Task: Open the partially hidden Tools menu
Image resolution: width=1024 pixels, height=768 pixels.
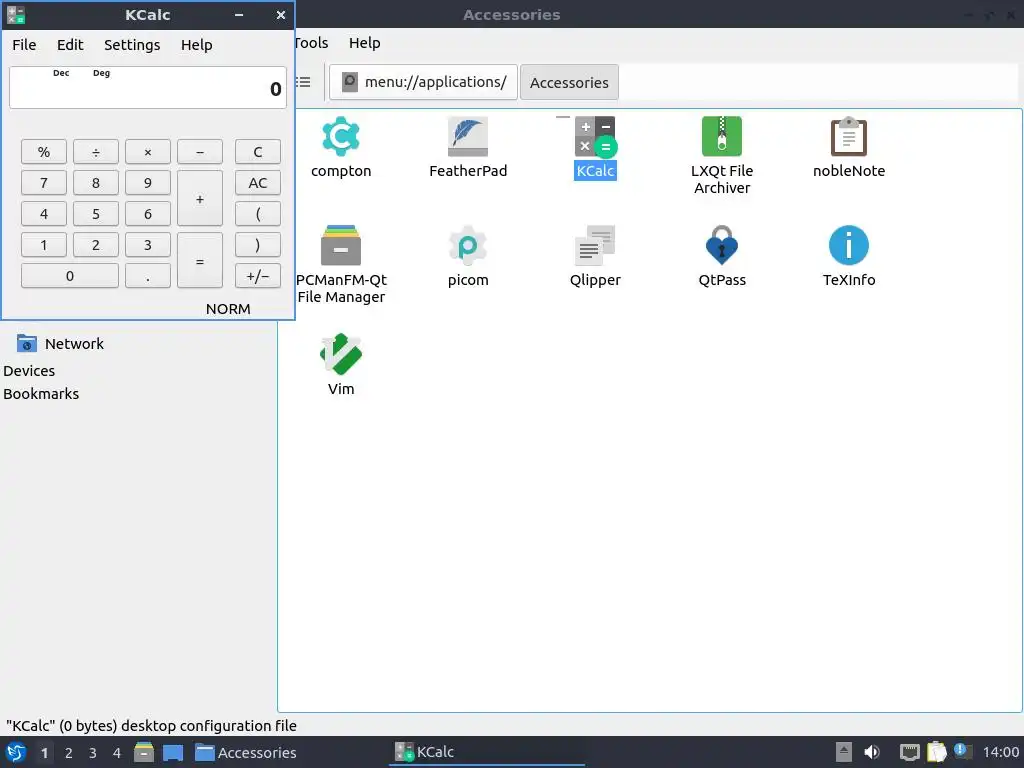Action: [x=312, y=43]
